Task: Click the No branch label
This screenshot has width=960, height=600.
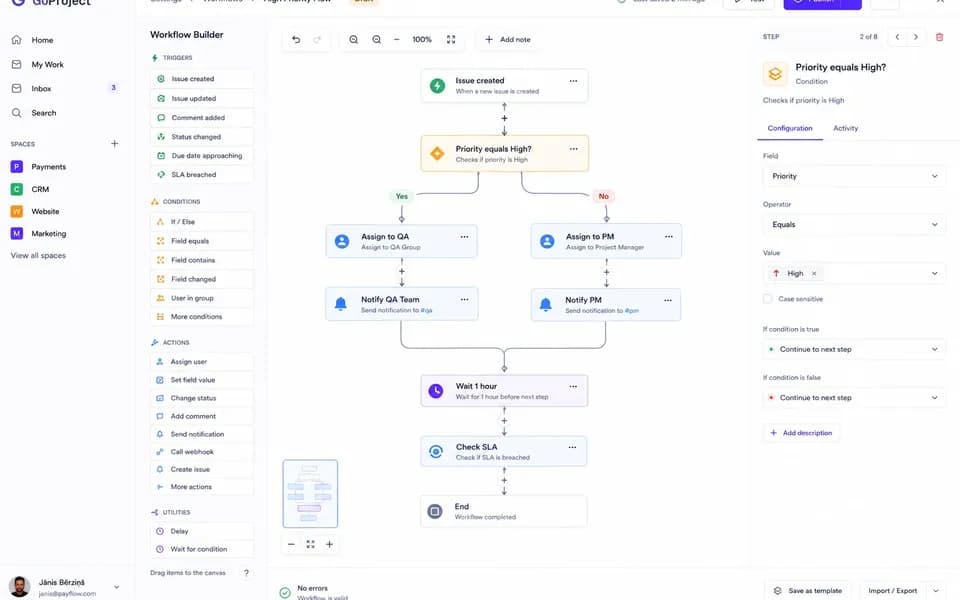Action: (604, 197)
